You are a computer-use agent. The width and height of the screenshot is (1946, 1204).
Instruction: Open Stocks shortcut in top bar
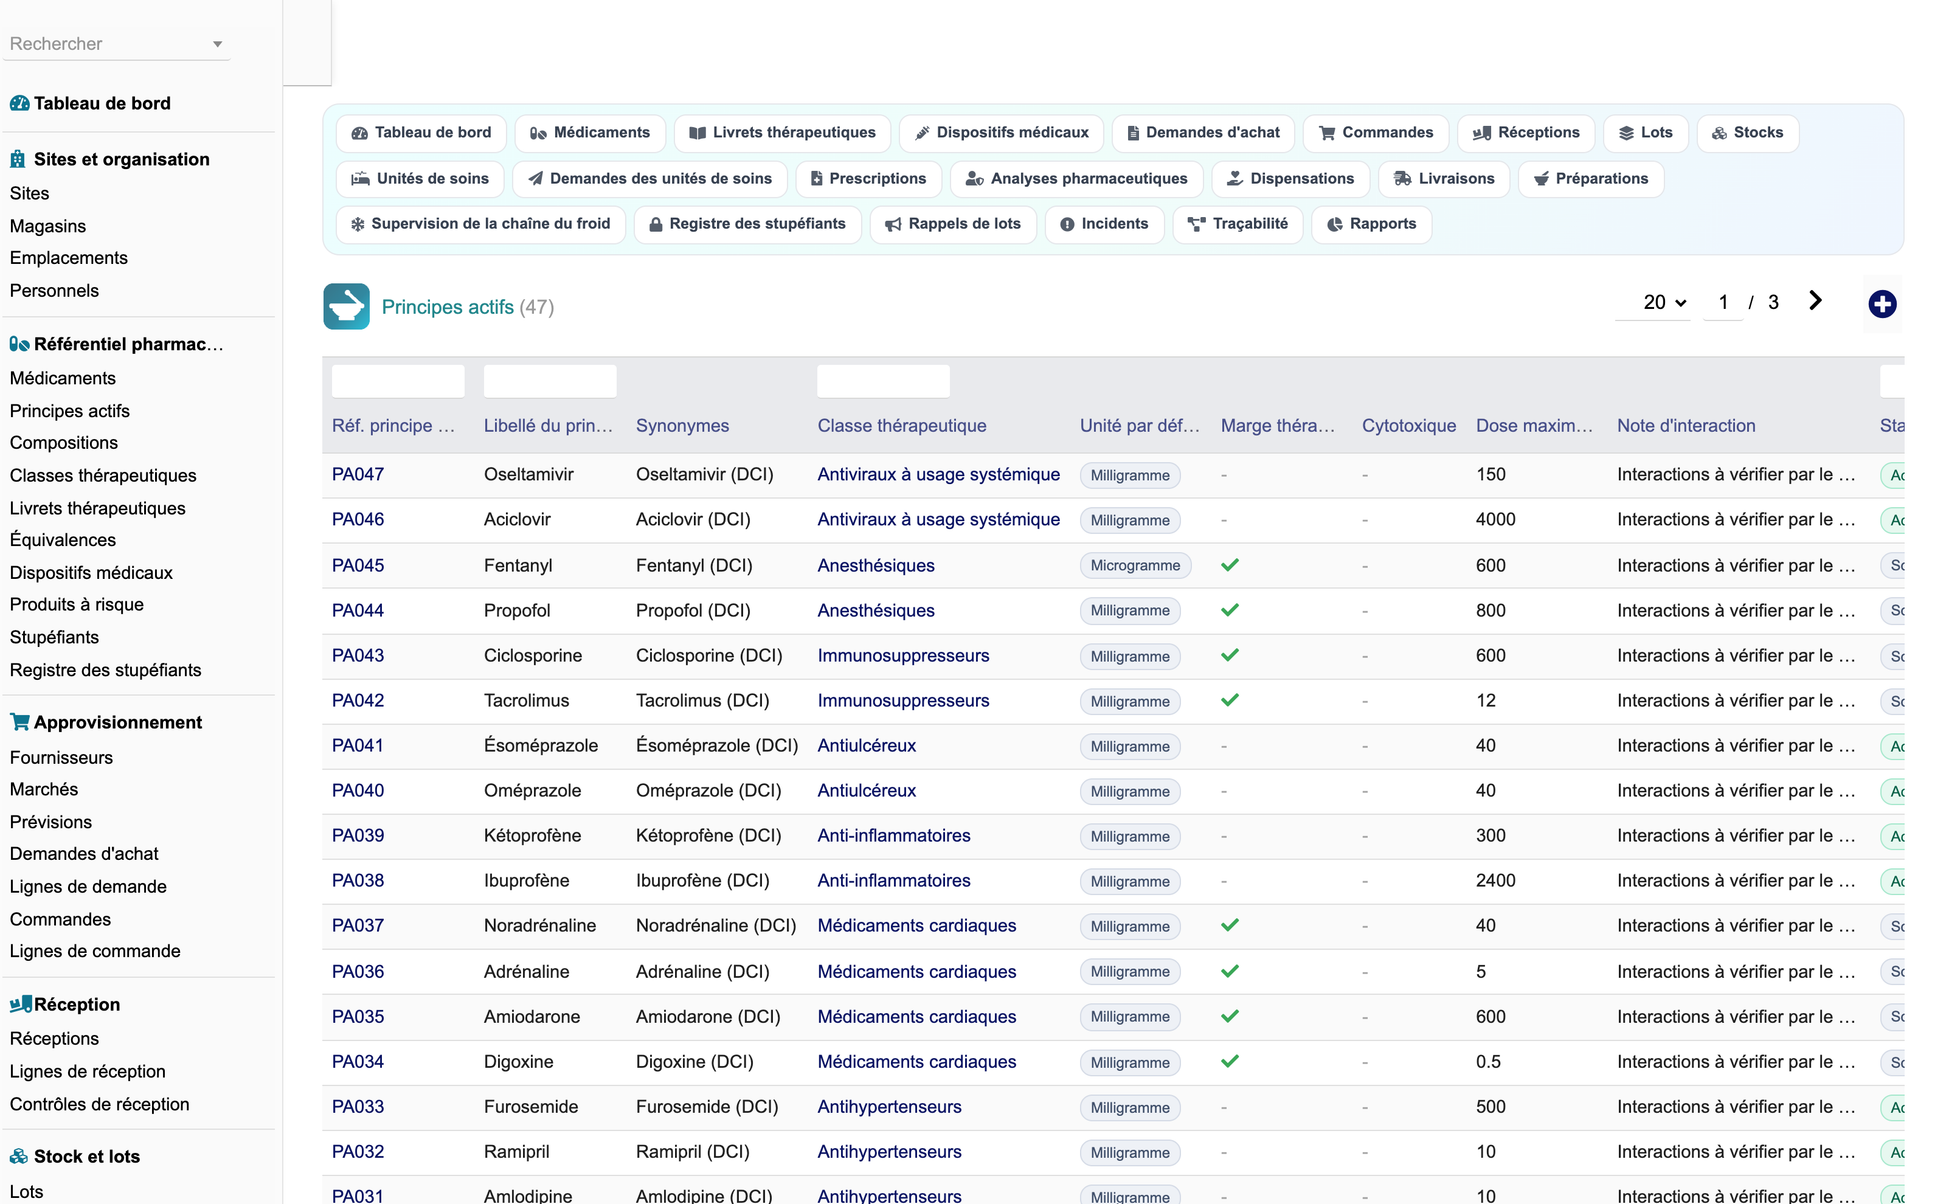point(1747,133)
